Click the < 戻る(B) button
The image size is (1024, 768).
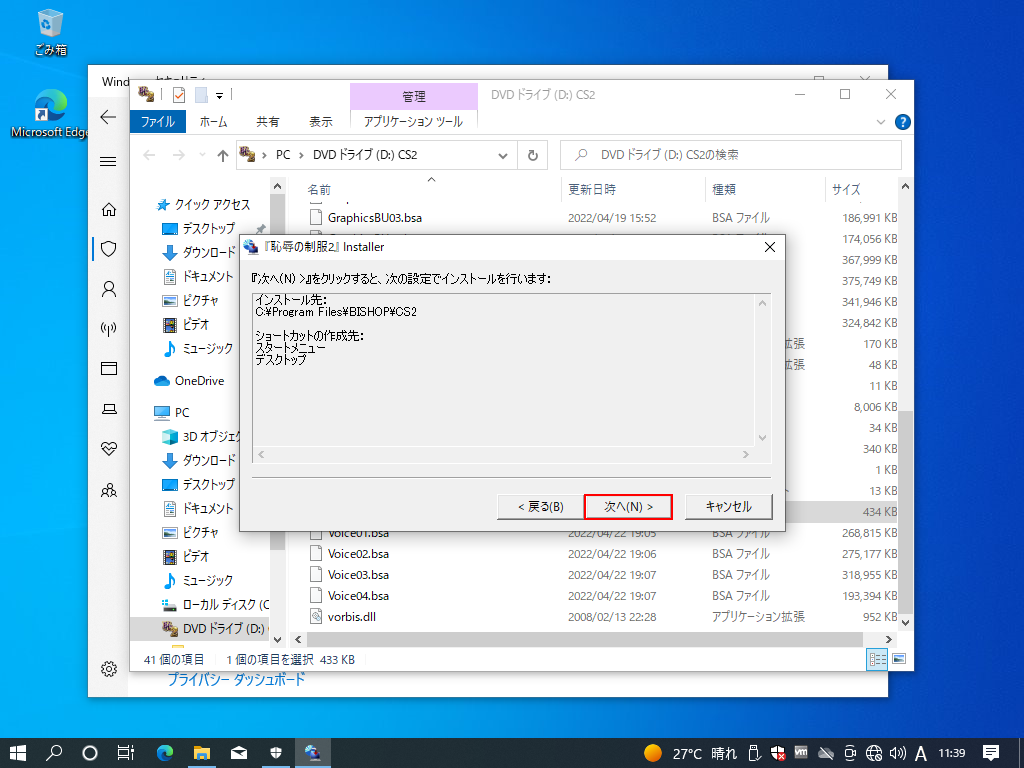(541, 507)
